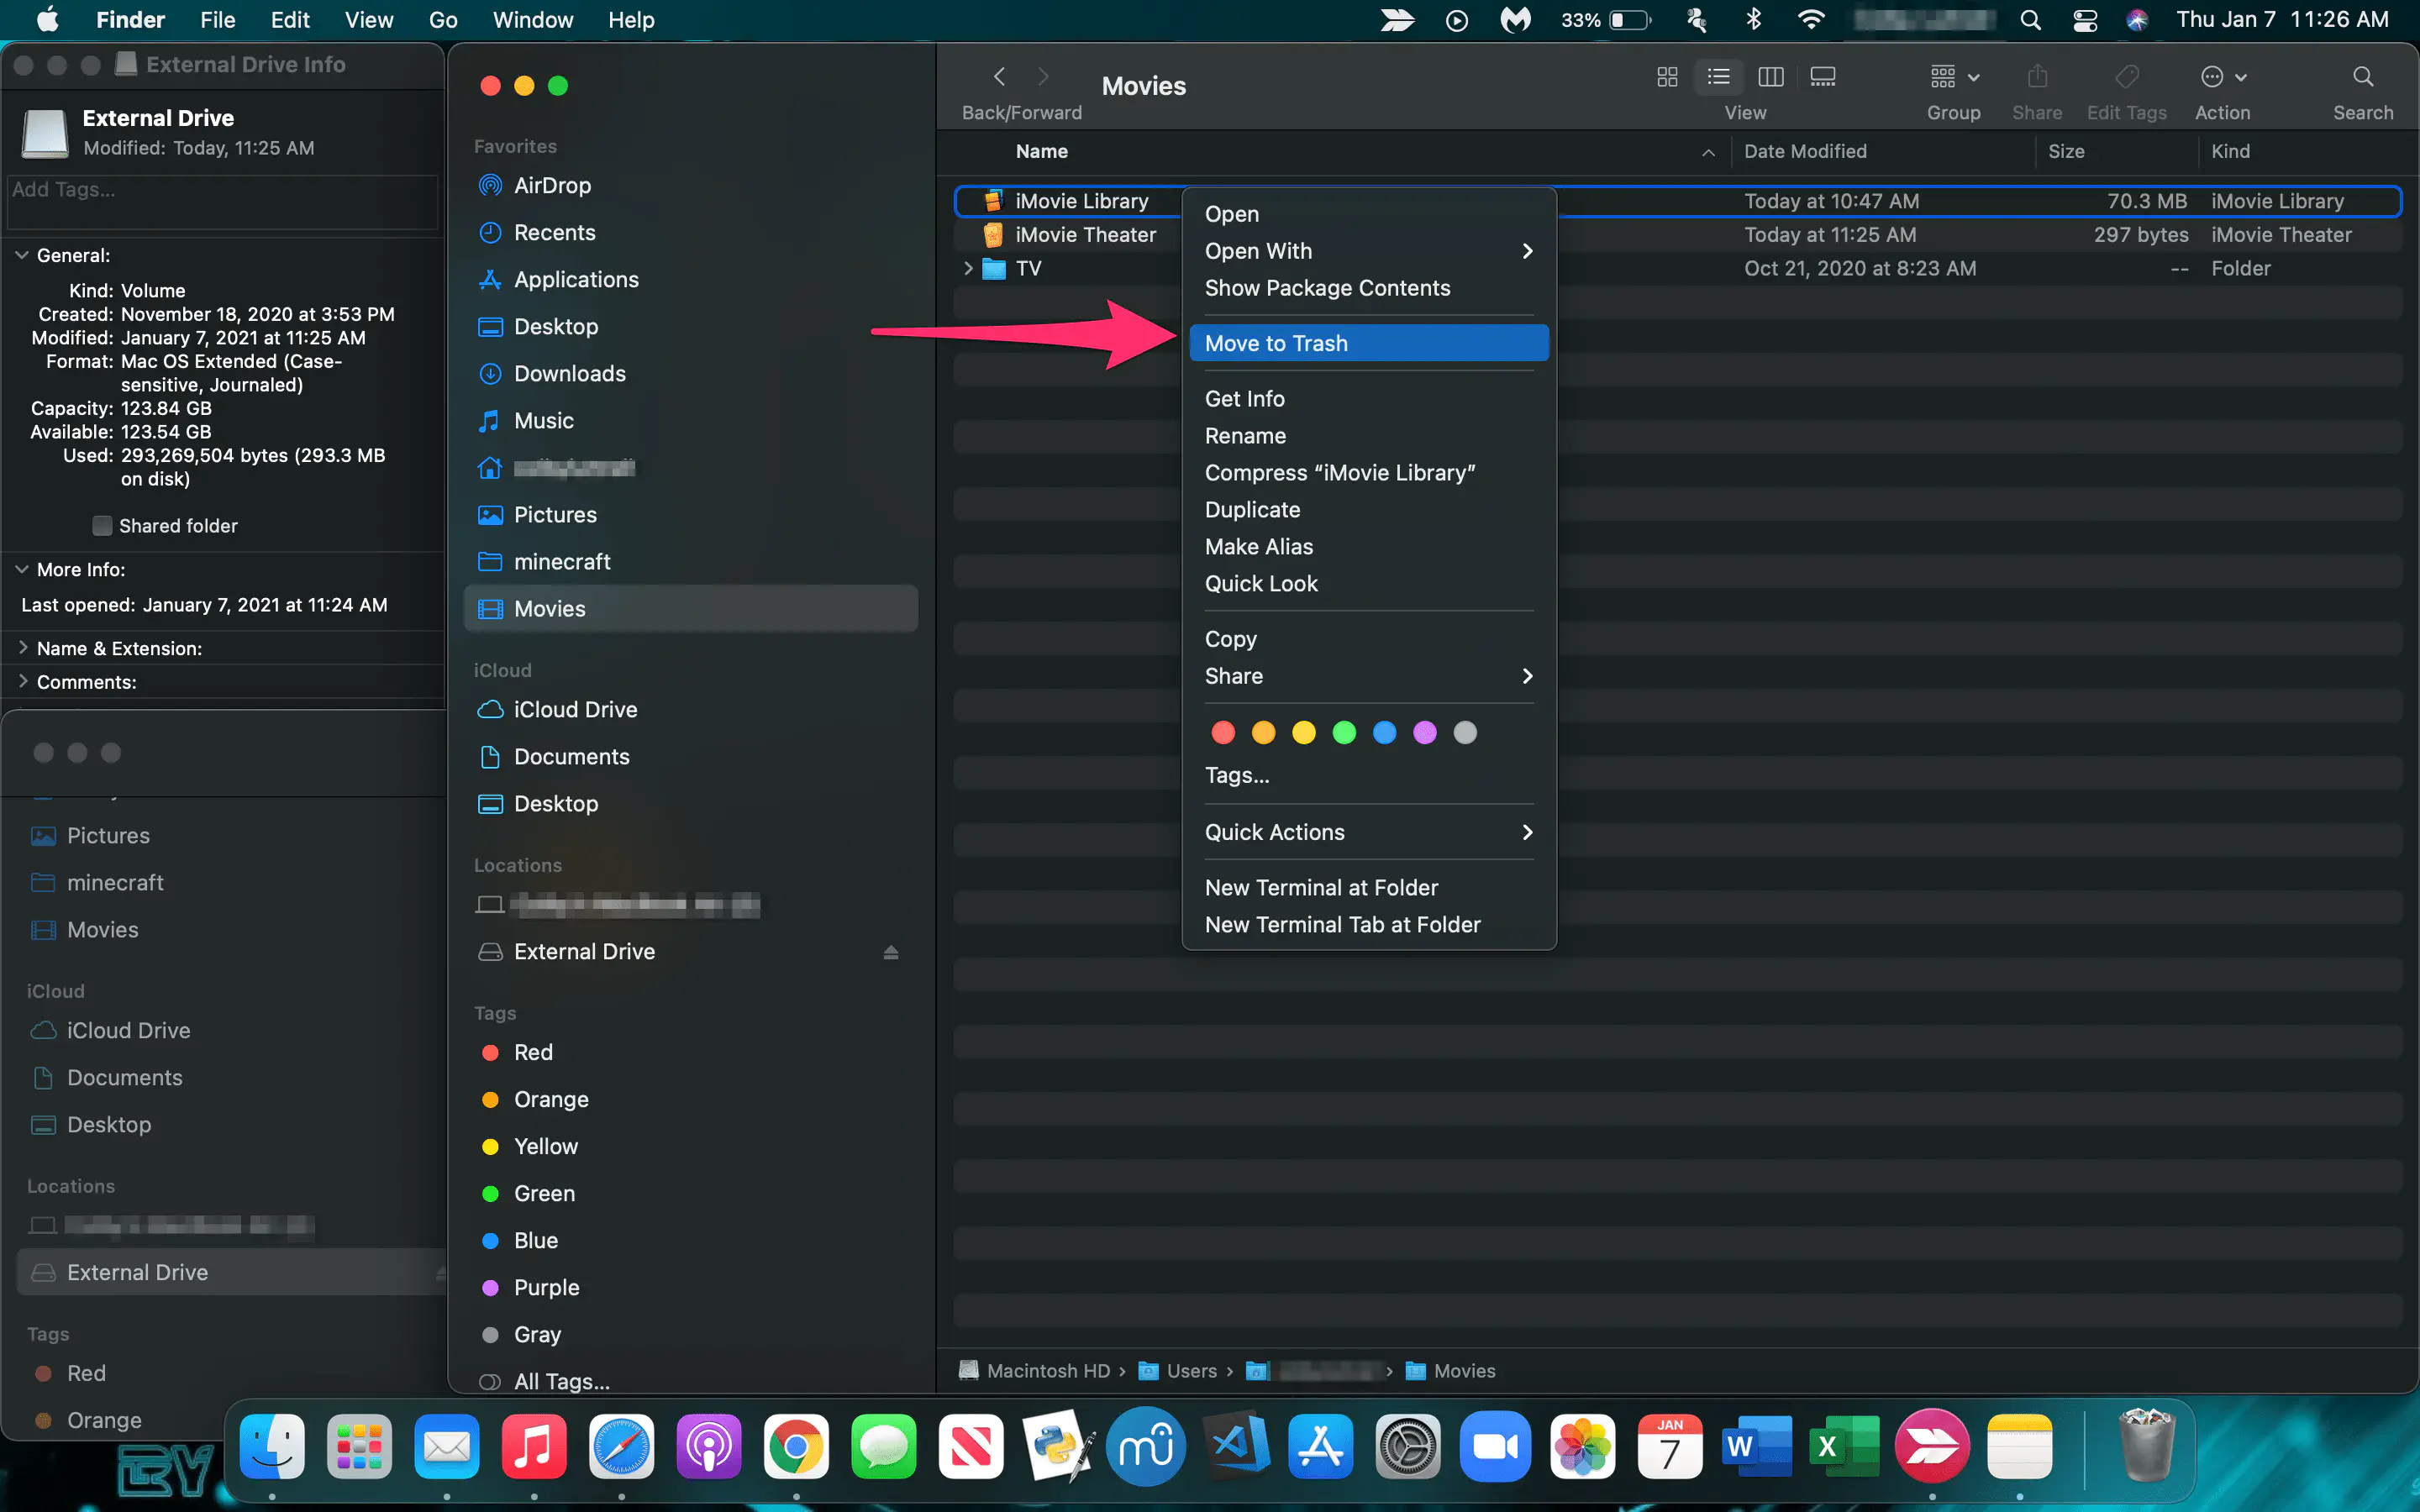This screenshot has height=1512, width=2420.
Task: Open the Group options dropdown
Action: (x=1954, y=77)
